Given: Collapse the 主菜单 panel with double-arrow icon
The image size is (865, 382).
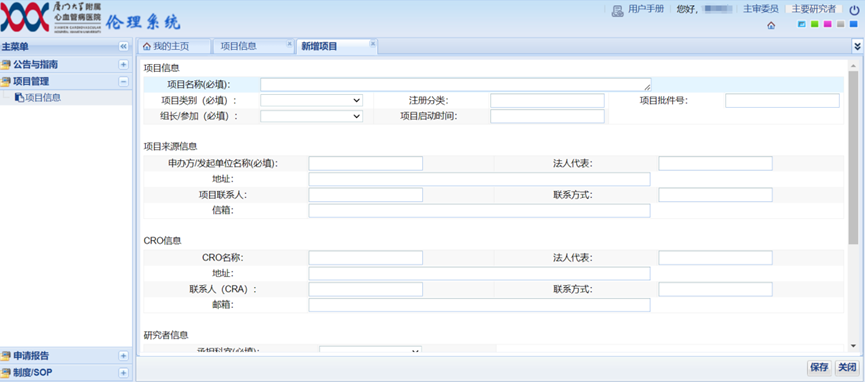Looking at the screenshot, I should tap(124, 46).
